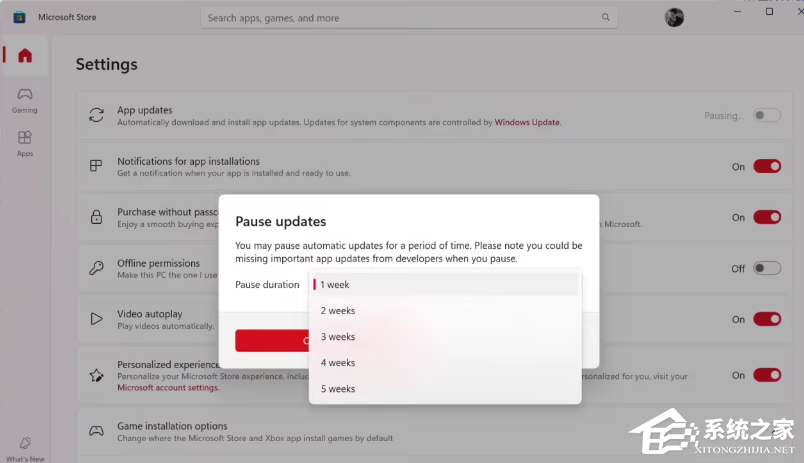Open Game installation options row

click(x=434, y=431)
